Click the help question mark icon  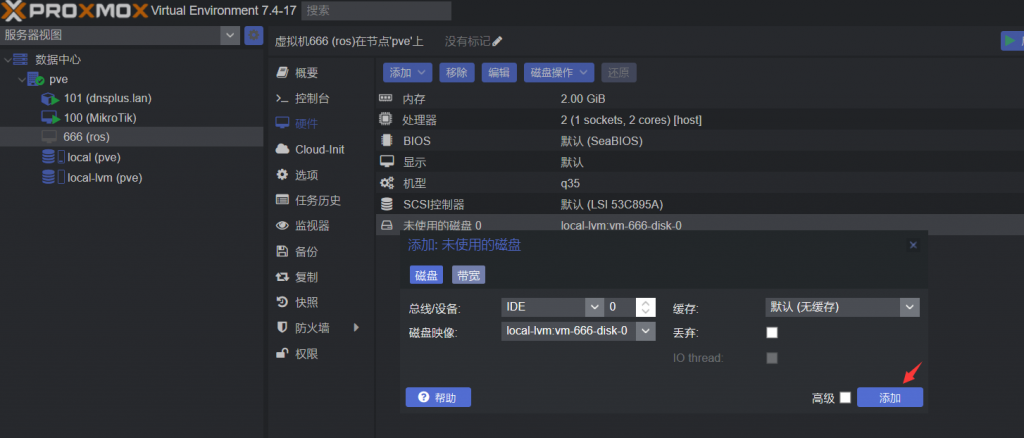click(423, 397)
